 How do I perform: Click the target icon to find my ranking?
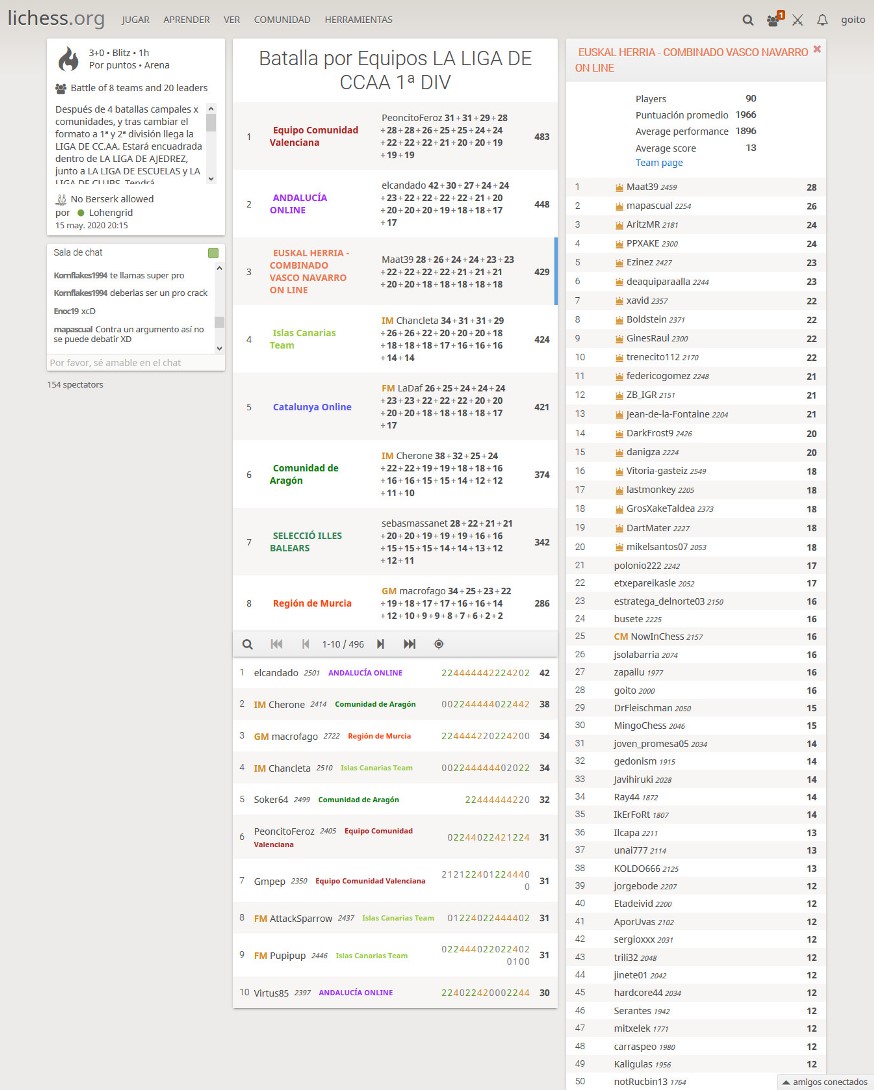[438, 644]
